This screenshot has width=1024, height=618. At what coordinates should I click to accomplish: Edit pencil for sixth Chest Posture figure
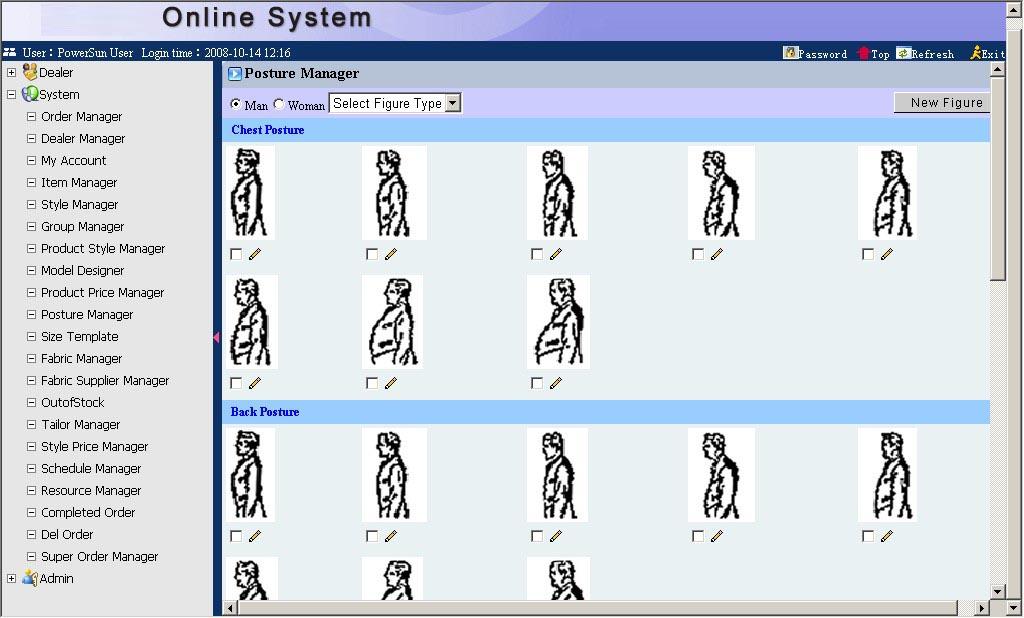(255, 383)
